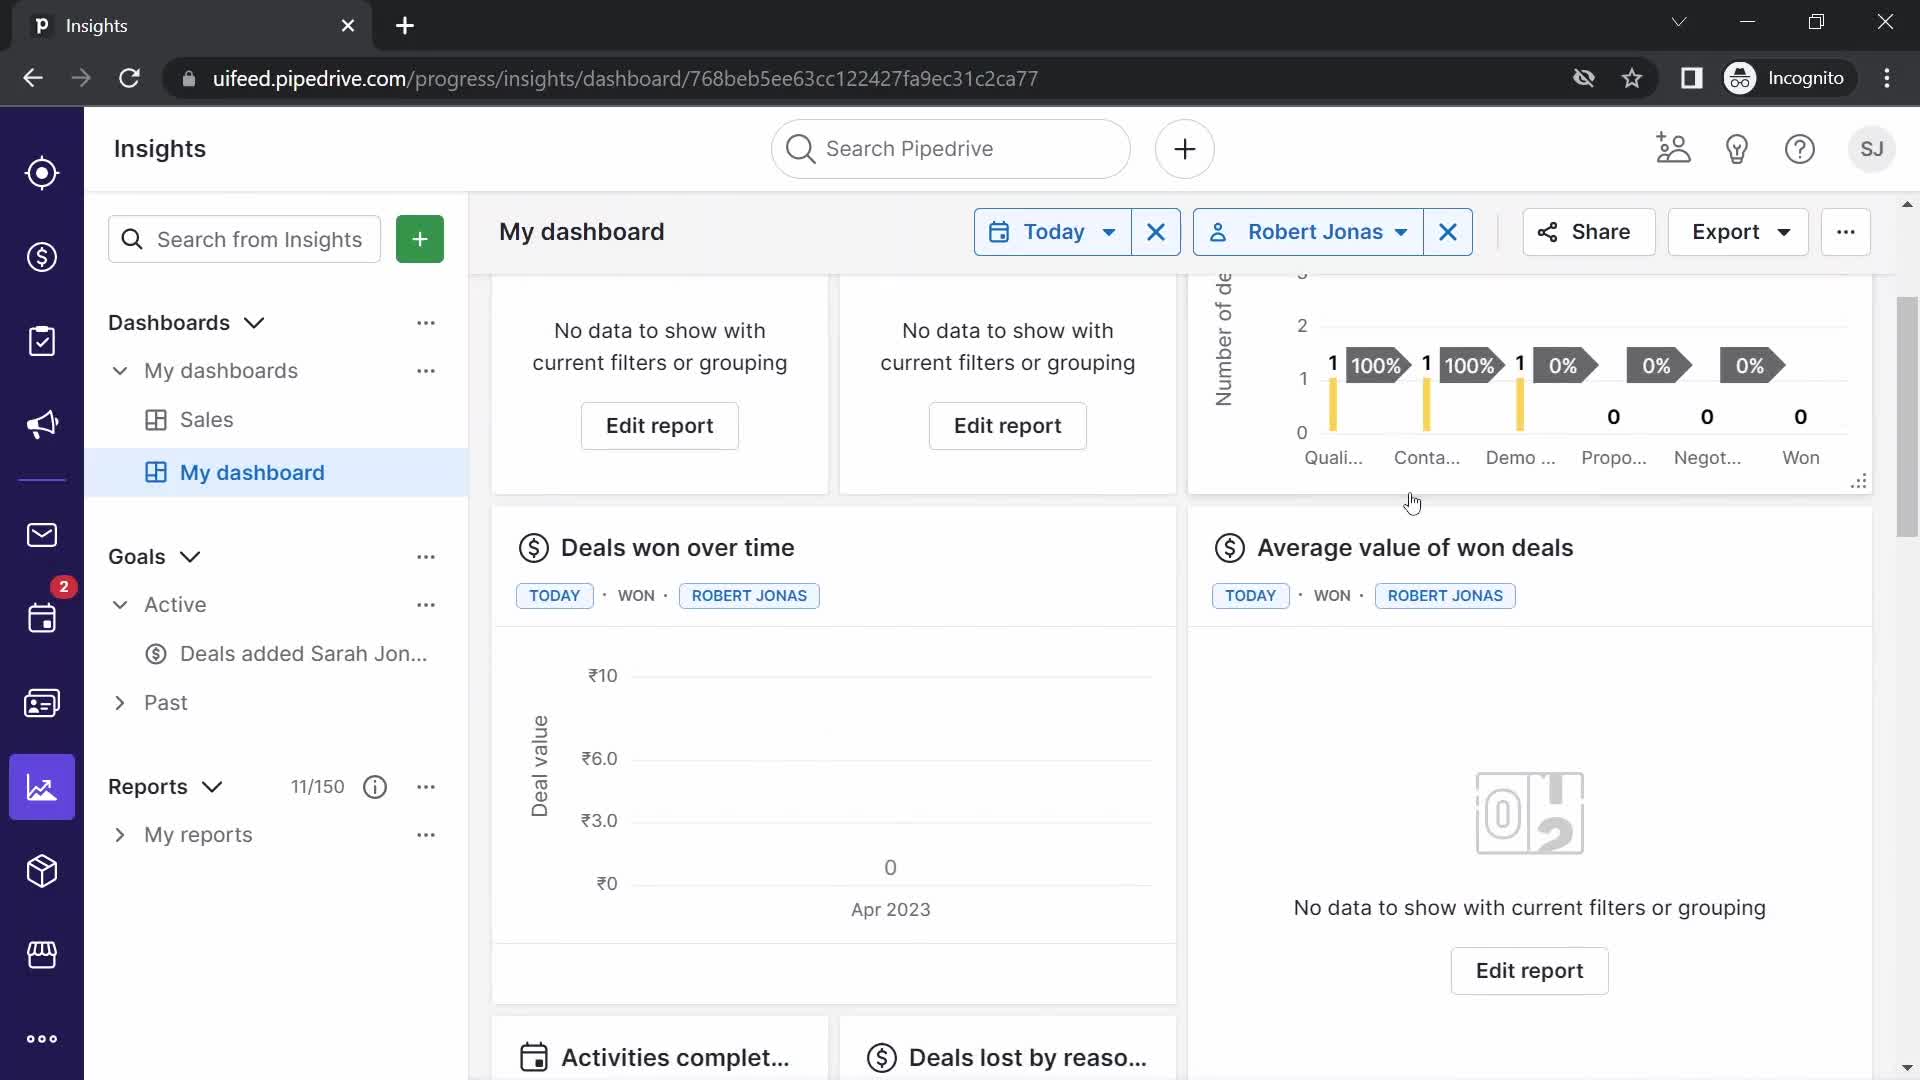Open the Help question mark icon
Viewport: 1920px width, 1080px height.
pyautogui.click(x=1800, y=149)
